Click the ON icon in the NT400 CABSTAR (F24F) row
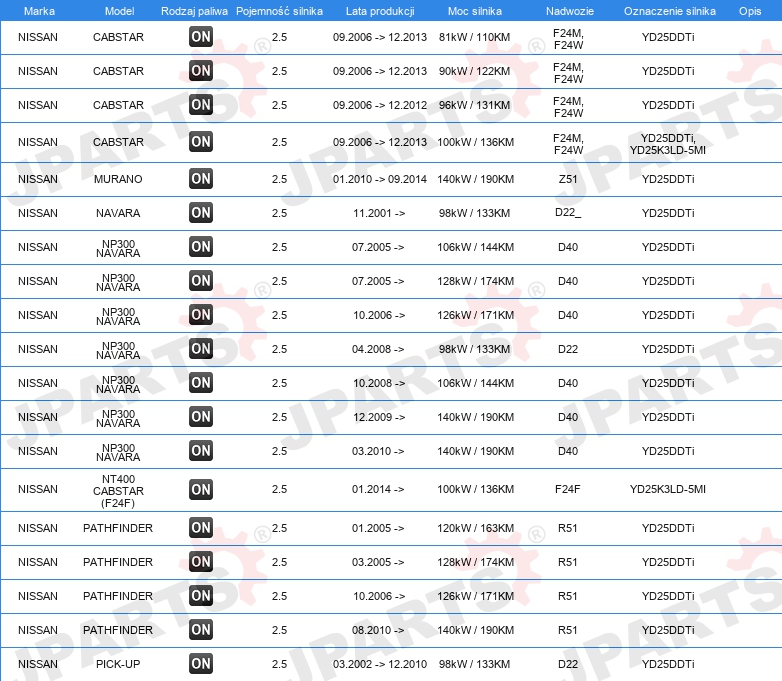The height and width of the screenshot is (681, 782). point(201,489)
